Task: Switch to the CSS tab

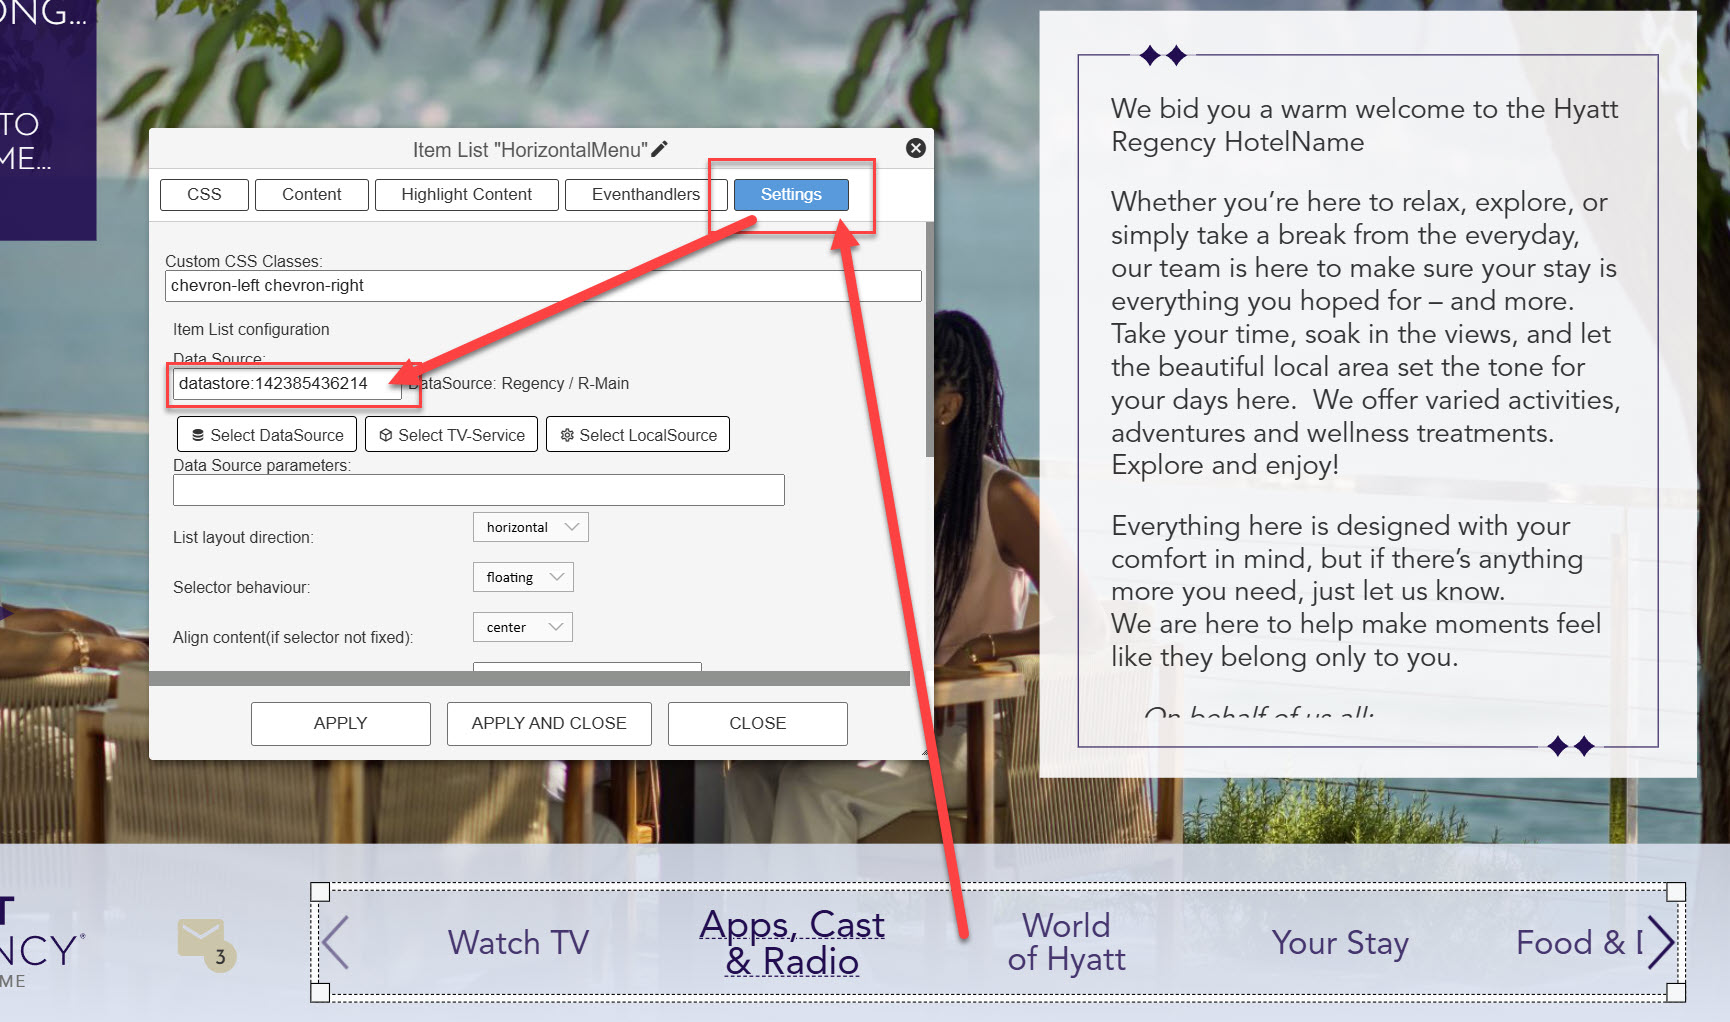Action: [x=204, y=194]
